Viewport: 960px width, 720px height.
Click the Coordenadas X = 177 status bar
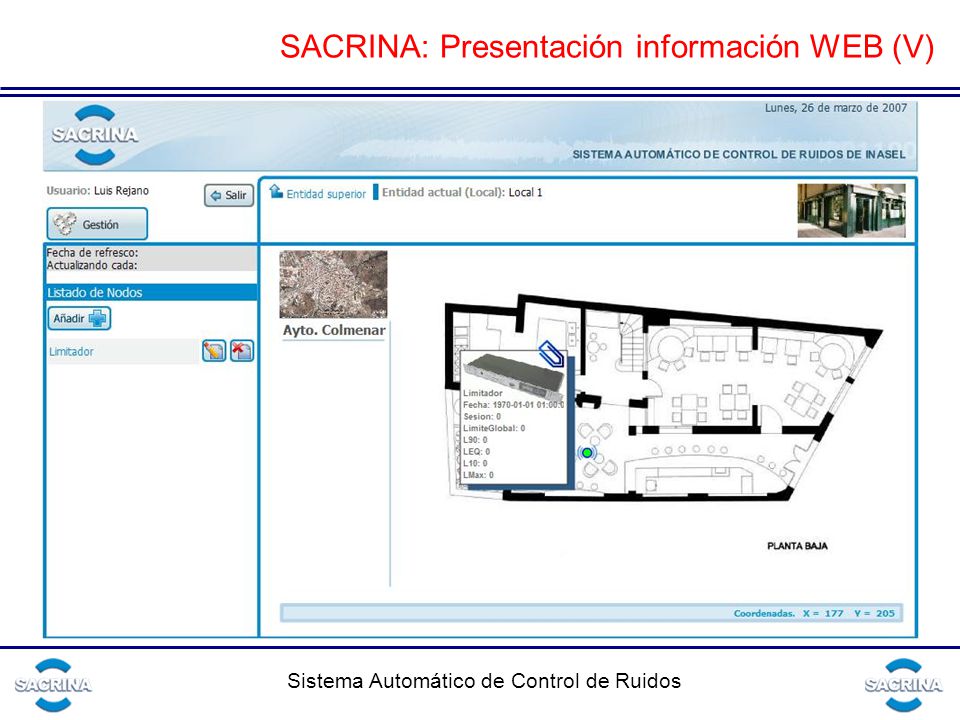click(591, 613)
